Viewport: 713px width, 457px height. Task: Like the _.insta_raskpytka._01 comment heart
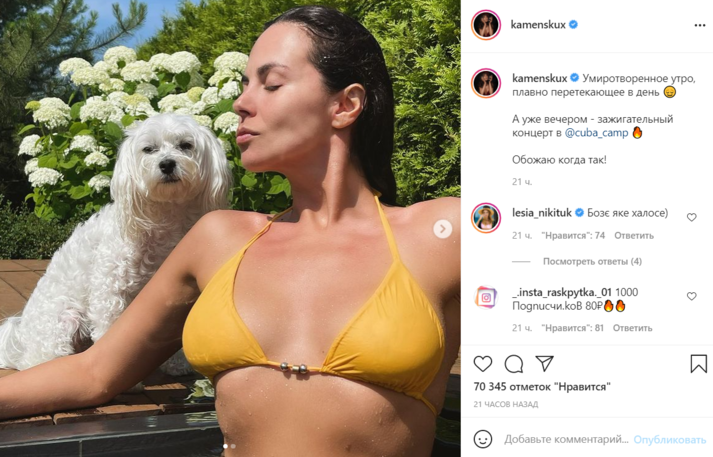[692, 296]
